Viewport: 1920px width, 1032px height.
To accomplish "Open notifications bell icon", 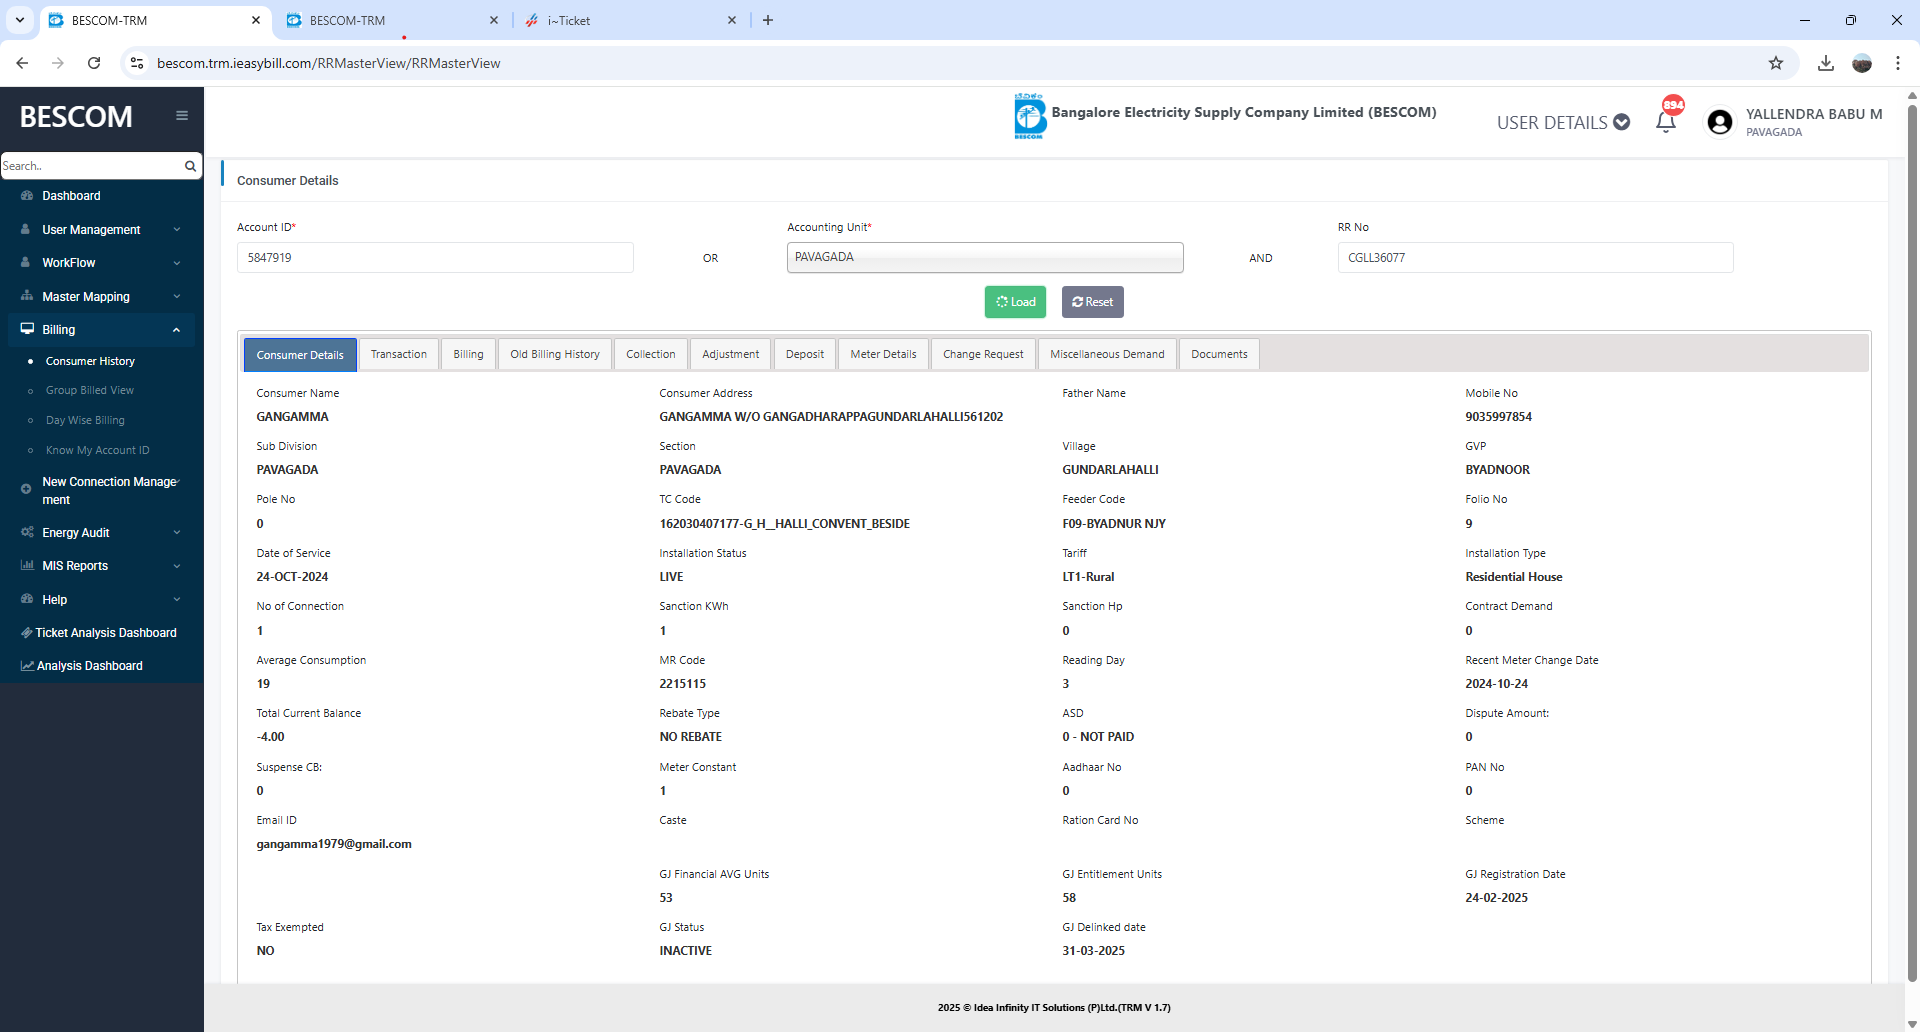I will [1666, 122].
